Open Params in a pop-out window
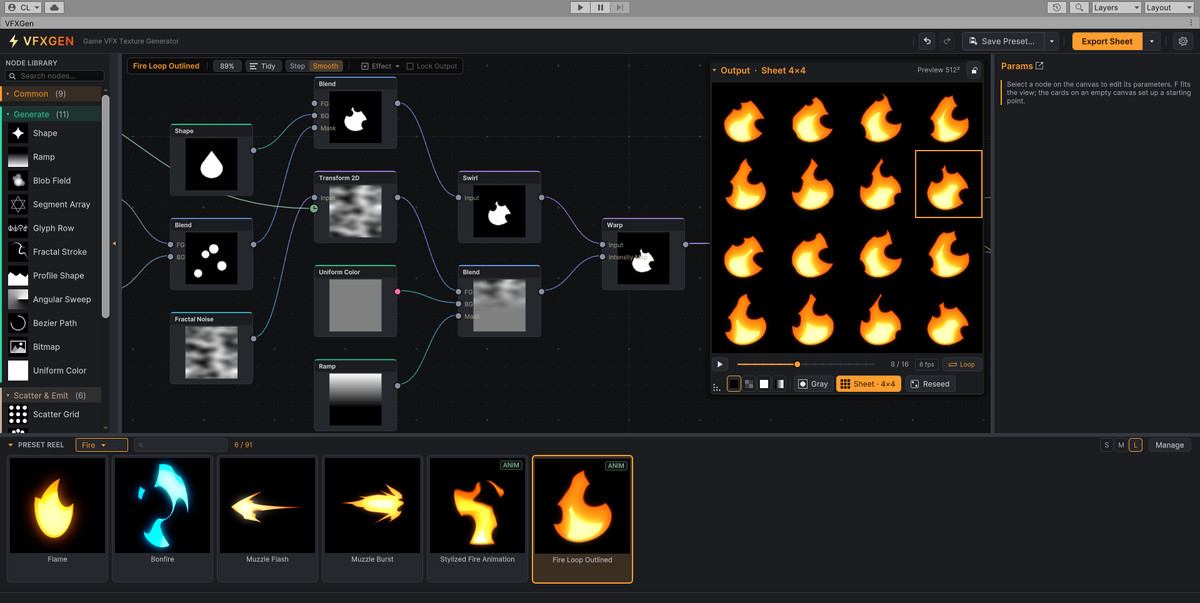 click(1039, 66)
